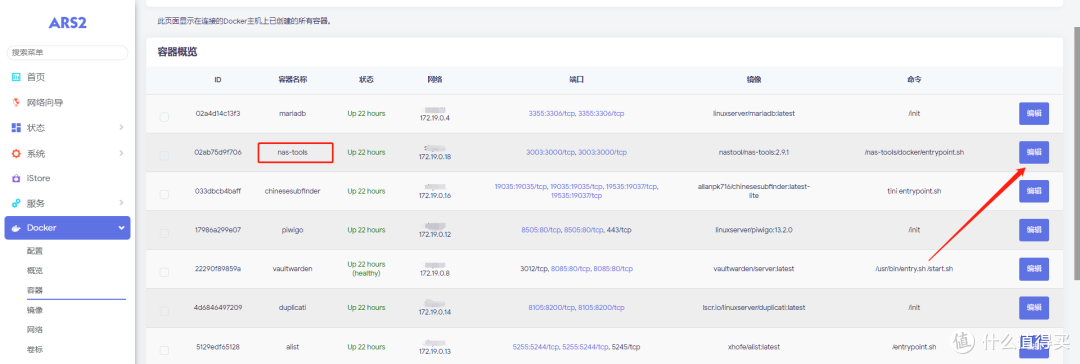Viewport: 1080px width, 364px height.
Task: Check the chinesesubfinder container checkbox
Action: click(x=164, y=195)
